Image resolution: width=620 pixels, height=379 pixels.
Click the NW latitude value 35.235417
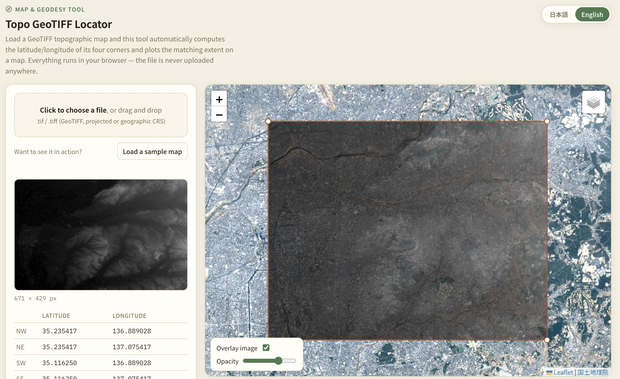pyautogui.click(x=60, y=331)
